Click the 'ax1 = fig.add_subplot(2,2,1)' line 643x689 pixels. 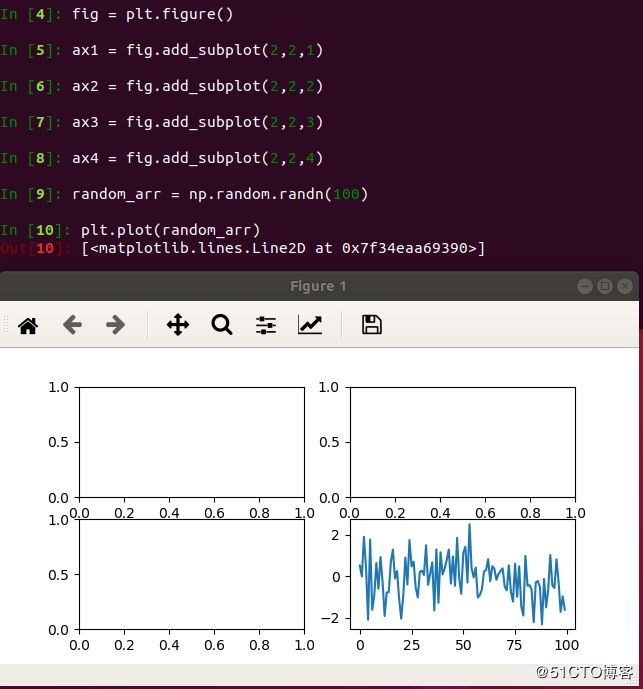(197, 50)
